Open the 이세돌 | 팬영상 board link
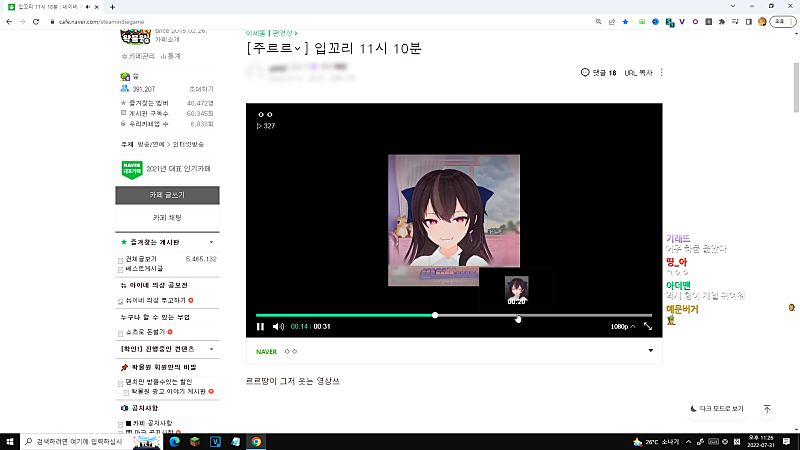Screen dimensions: 800x450 click(271, 33)
